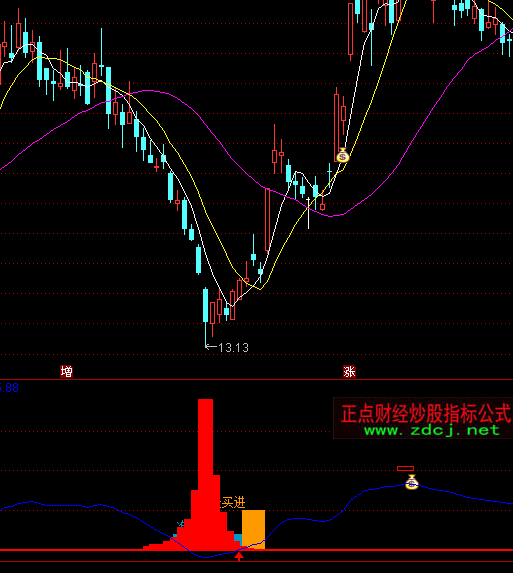Click the money bag icon on blue indicator line

(412, 482)
